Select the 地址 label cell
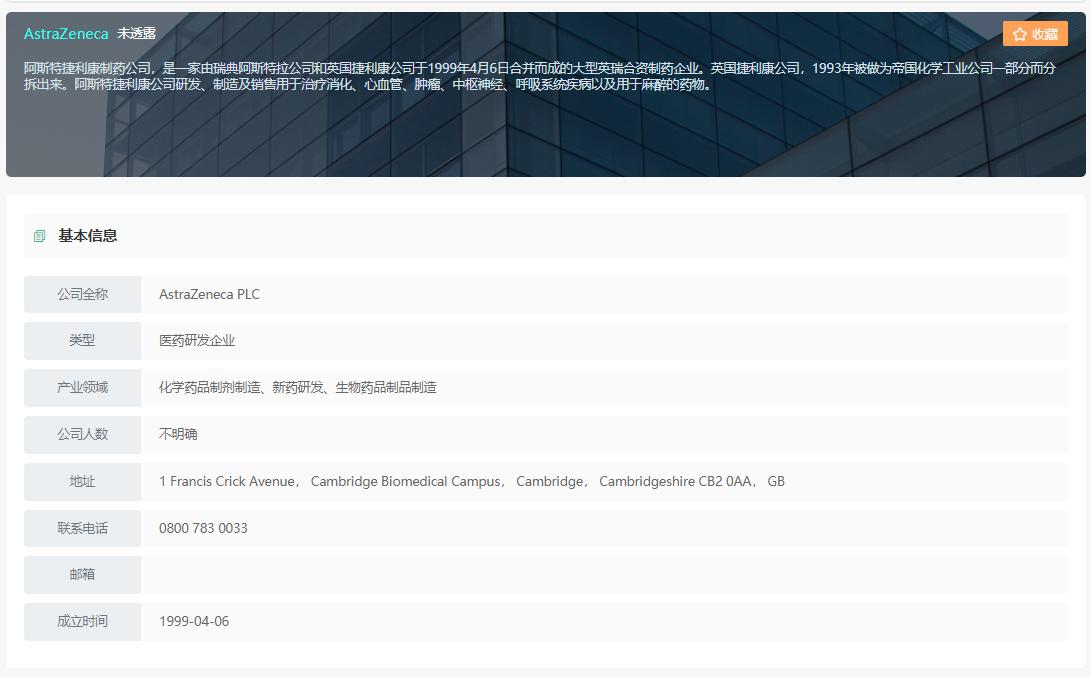 pos(82,481)
